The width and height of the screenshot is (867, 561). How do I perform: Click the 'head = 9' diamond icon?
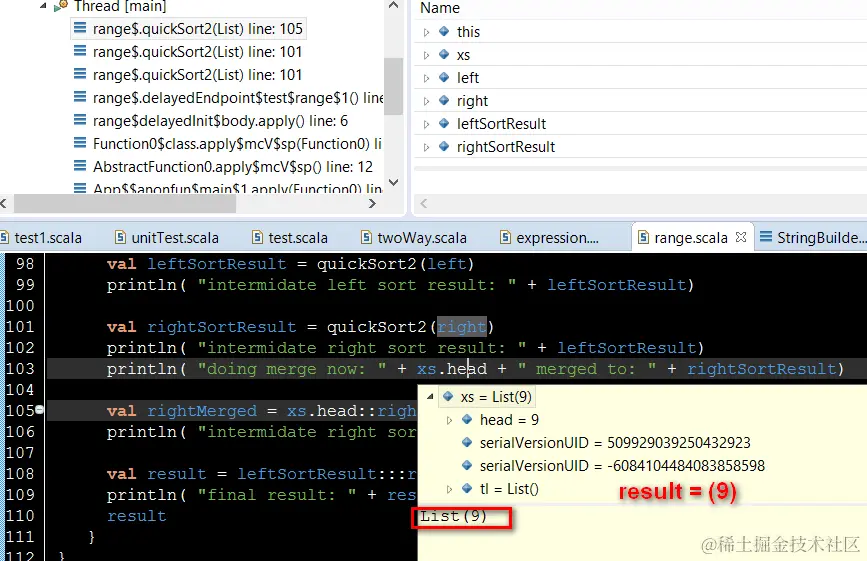click(x=467, y=420)
